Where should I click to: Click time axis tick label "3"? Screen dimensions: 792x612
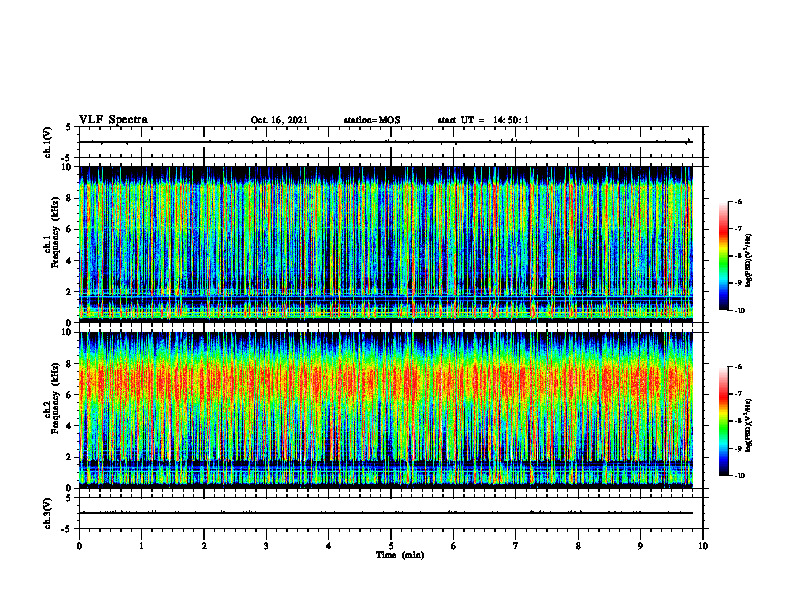(266, 546)
